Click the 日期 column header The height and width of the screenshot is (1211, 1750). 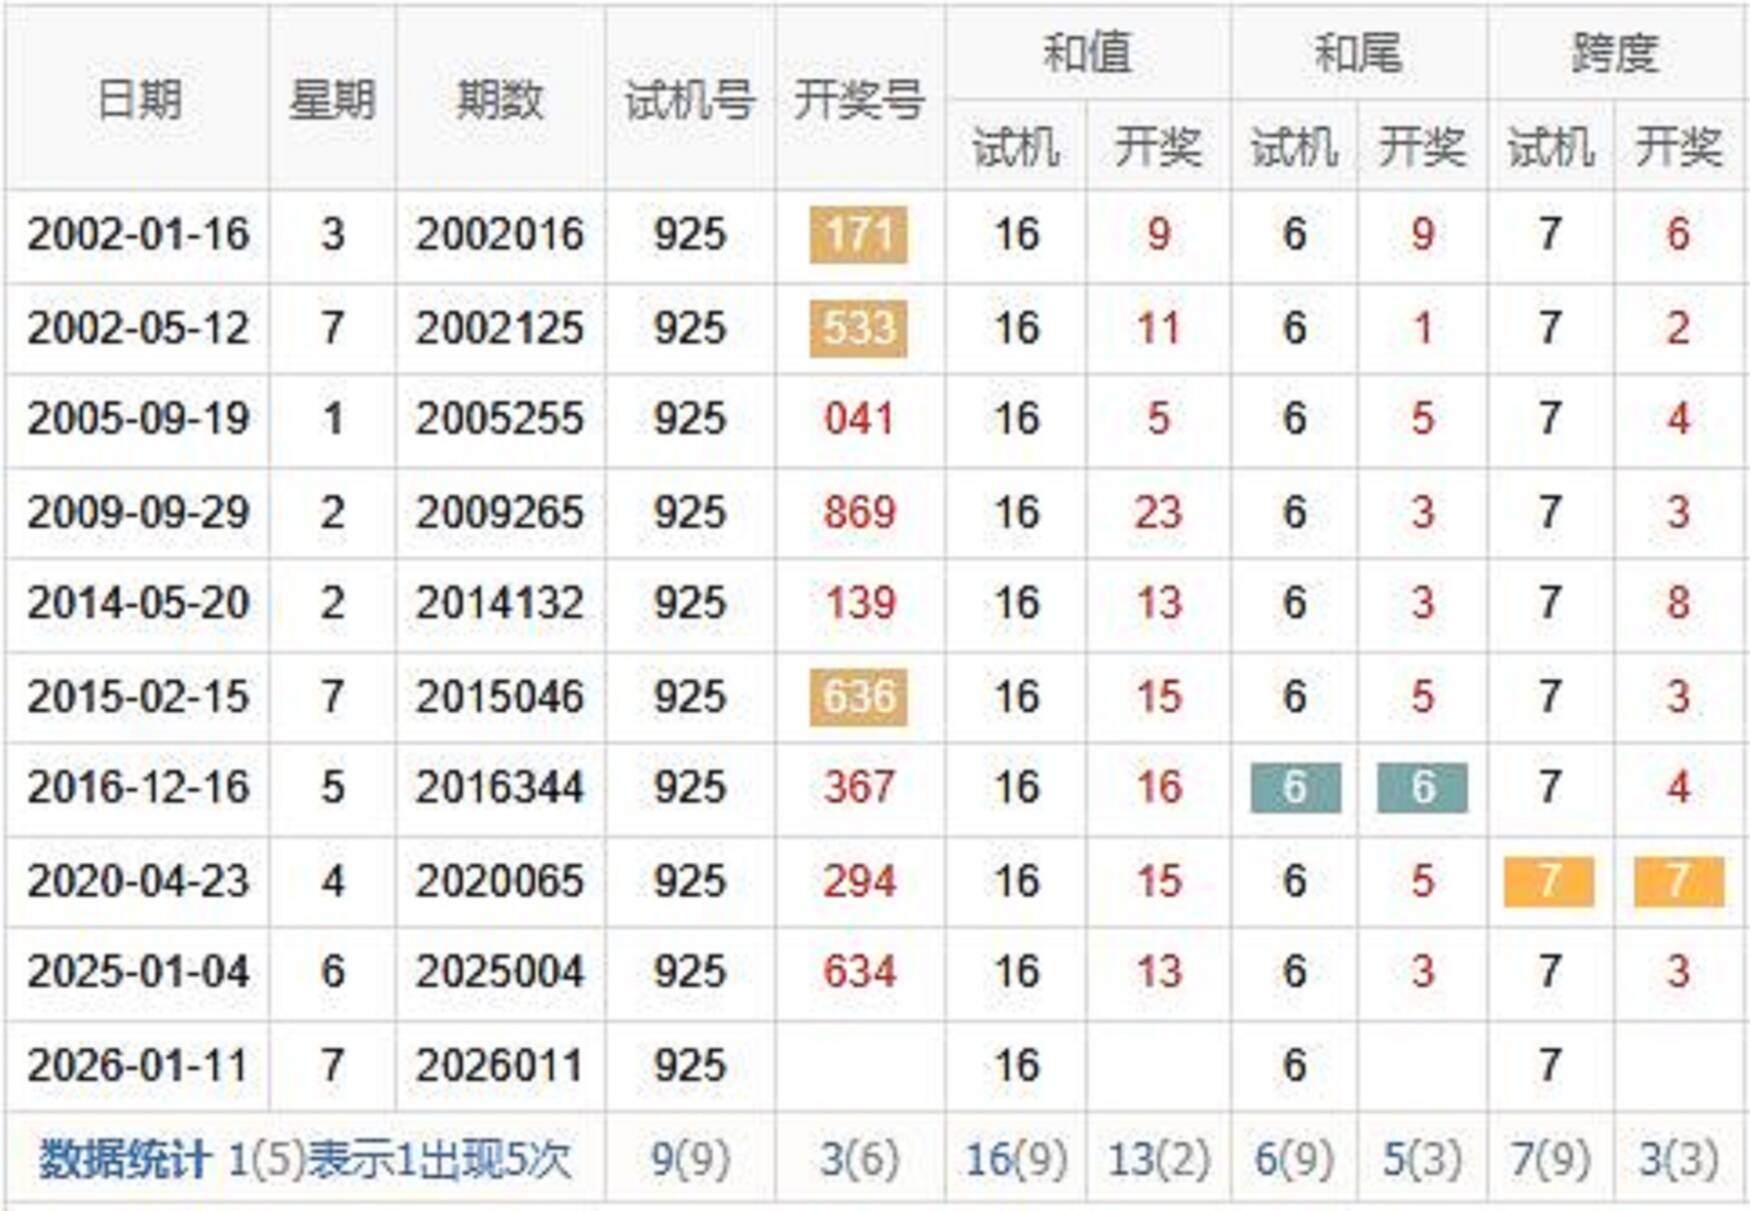138,99
